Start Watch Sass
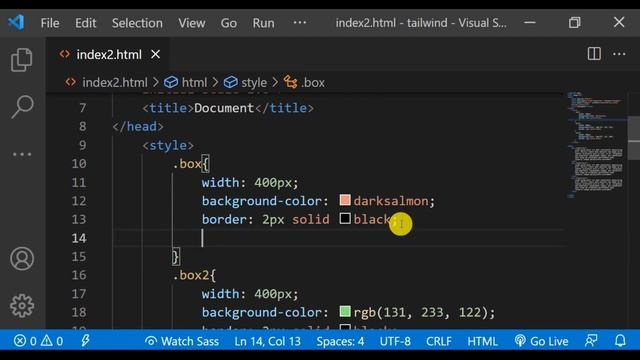 (x=182, y=341)
